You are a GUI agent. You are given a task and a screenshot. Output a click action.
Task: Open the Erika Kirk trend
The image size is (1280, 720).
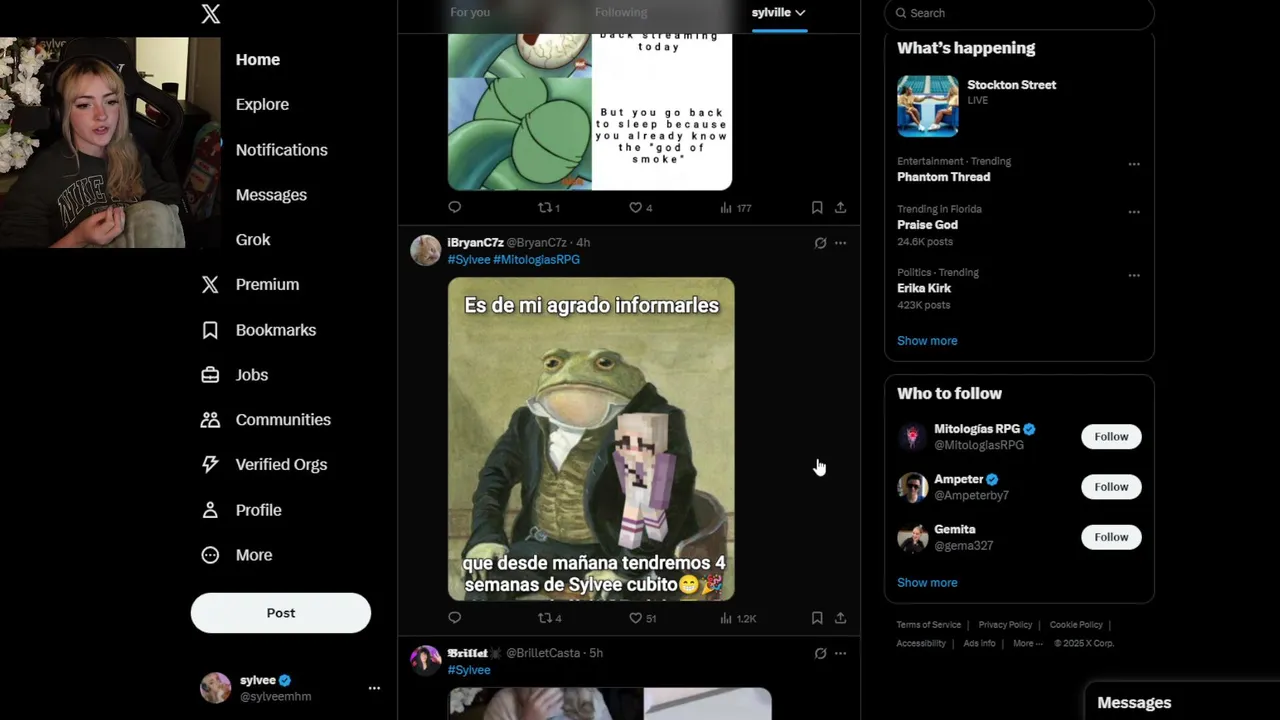(x=924, y=288)
